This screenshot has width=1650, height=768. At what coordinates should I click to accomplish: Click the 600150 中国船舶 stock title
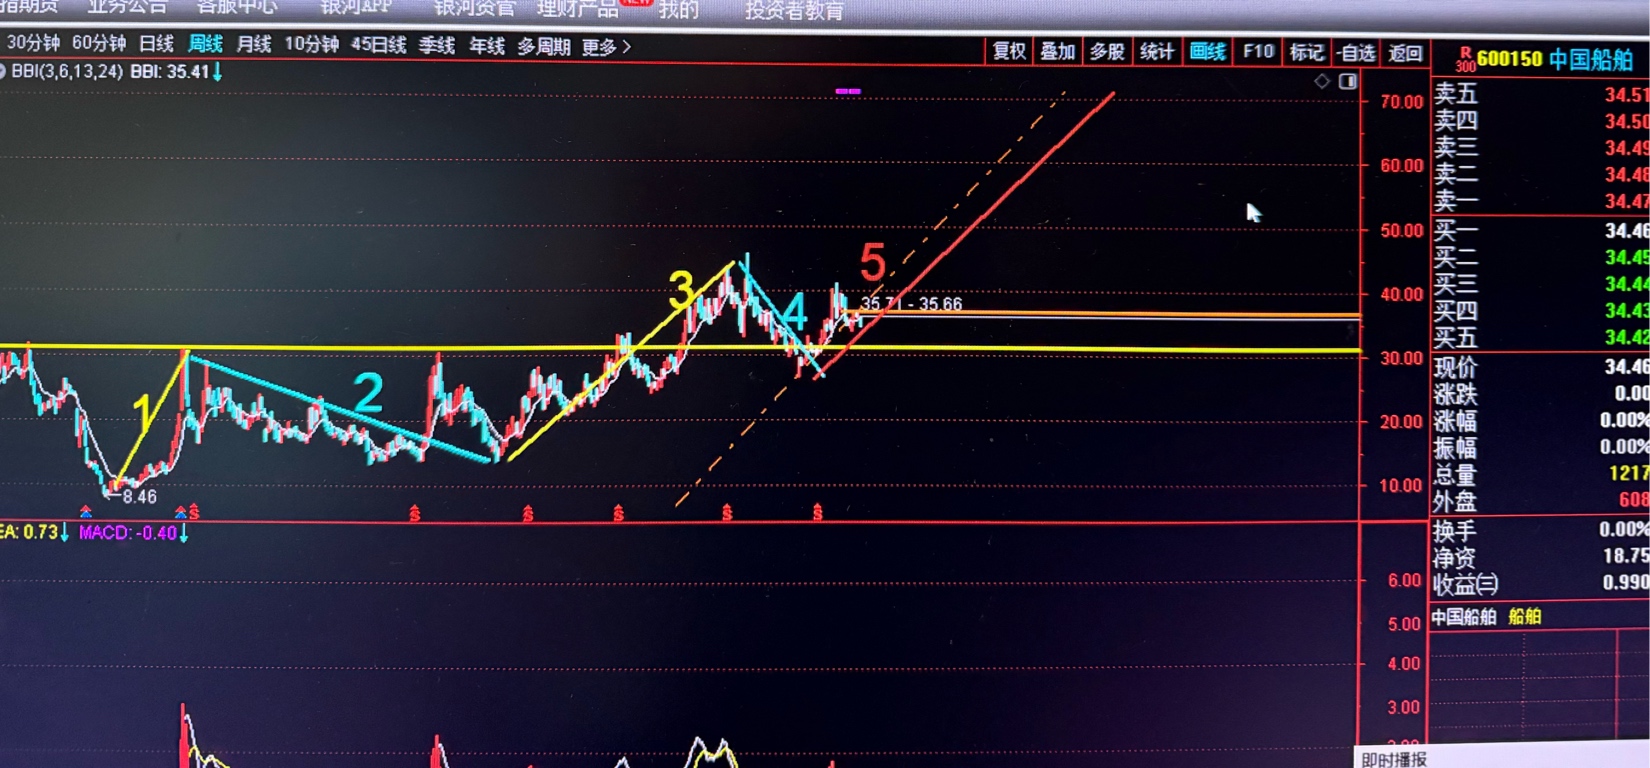point(1555,59)
